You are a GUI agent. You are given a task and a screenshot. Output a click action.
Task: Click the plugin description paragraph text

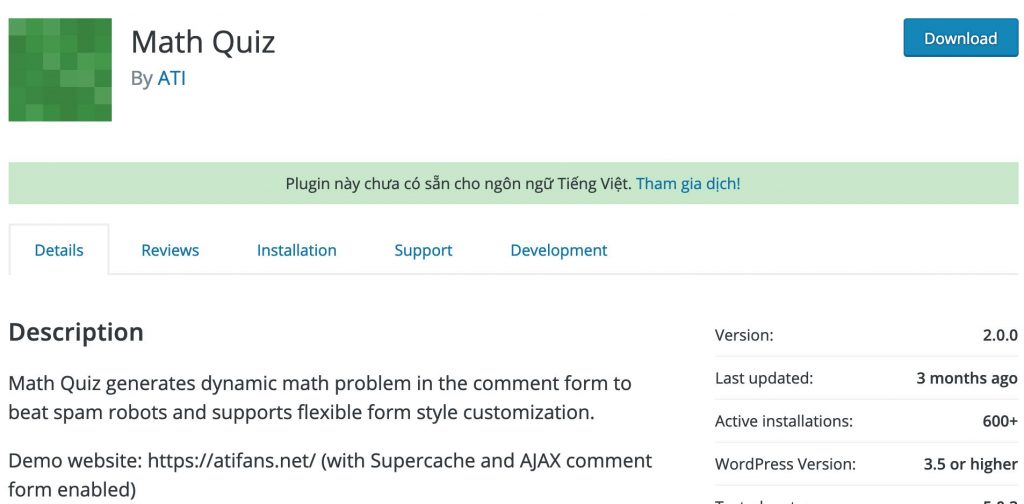click(x=320, y=397)
